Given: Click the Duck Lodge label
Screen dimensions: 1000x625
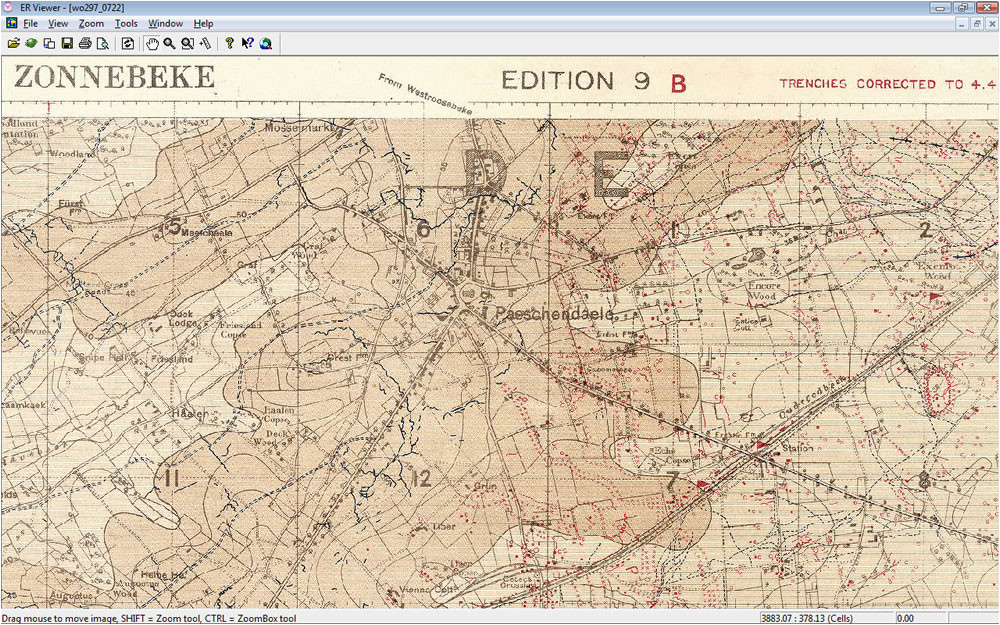Looking at the screenshot, I should pyautogui.click(x=182, y=318).
